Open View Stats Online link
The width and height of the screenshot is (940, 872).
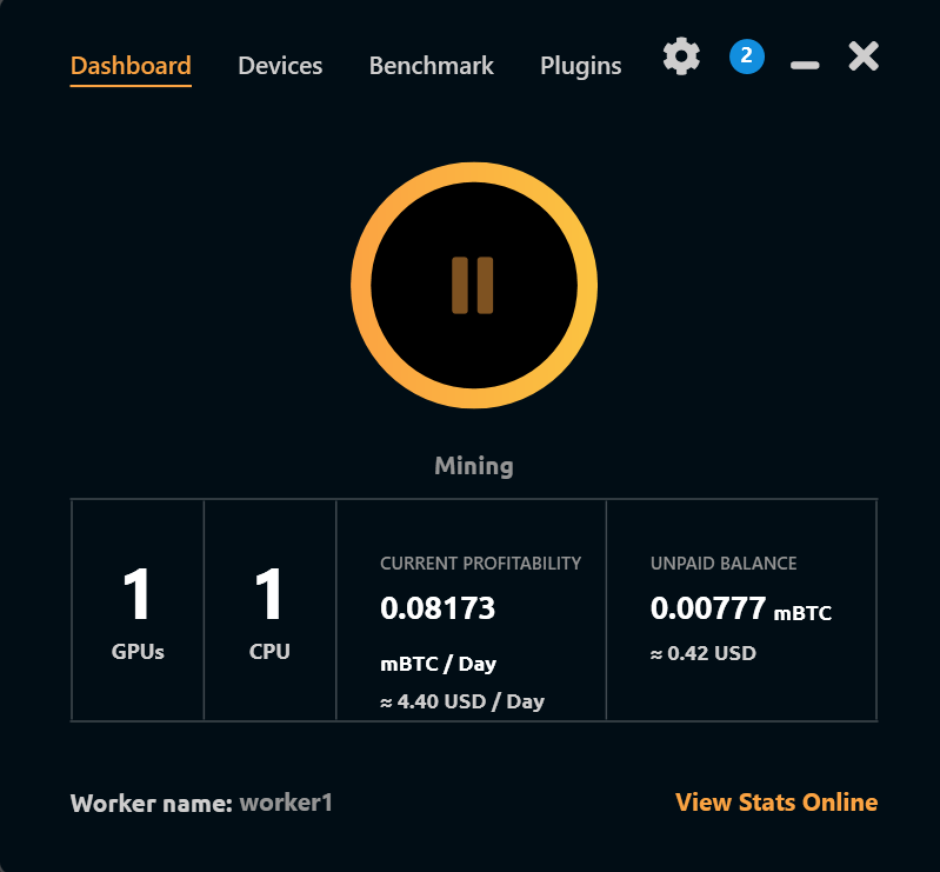pyautogui.click(x=777, y=802)
